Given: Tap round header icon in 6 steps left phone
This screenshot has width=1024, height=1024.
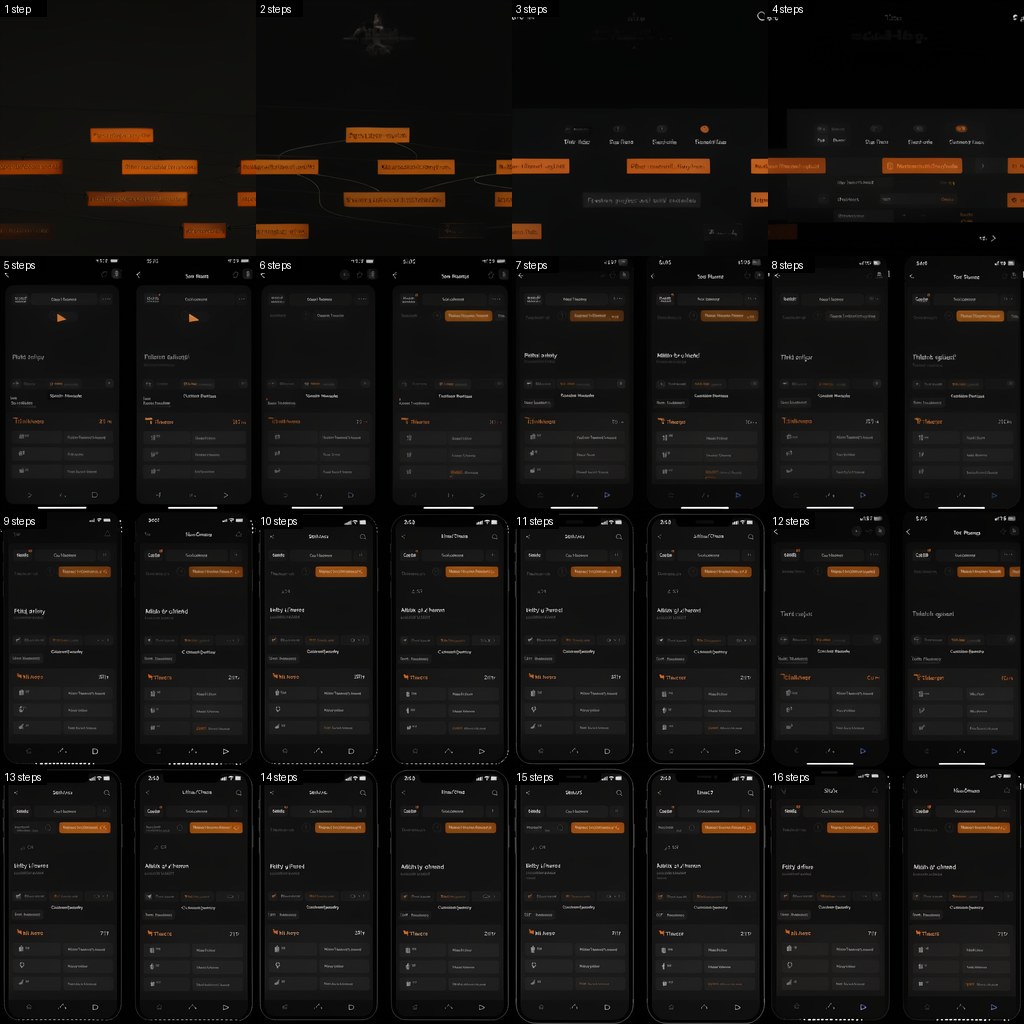Looking at the screenshot, I should pyautogui.click(x=345, y=275).
